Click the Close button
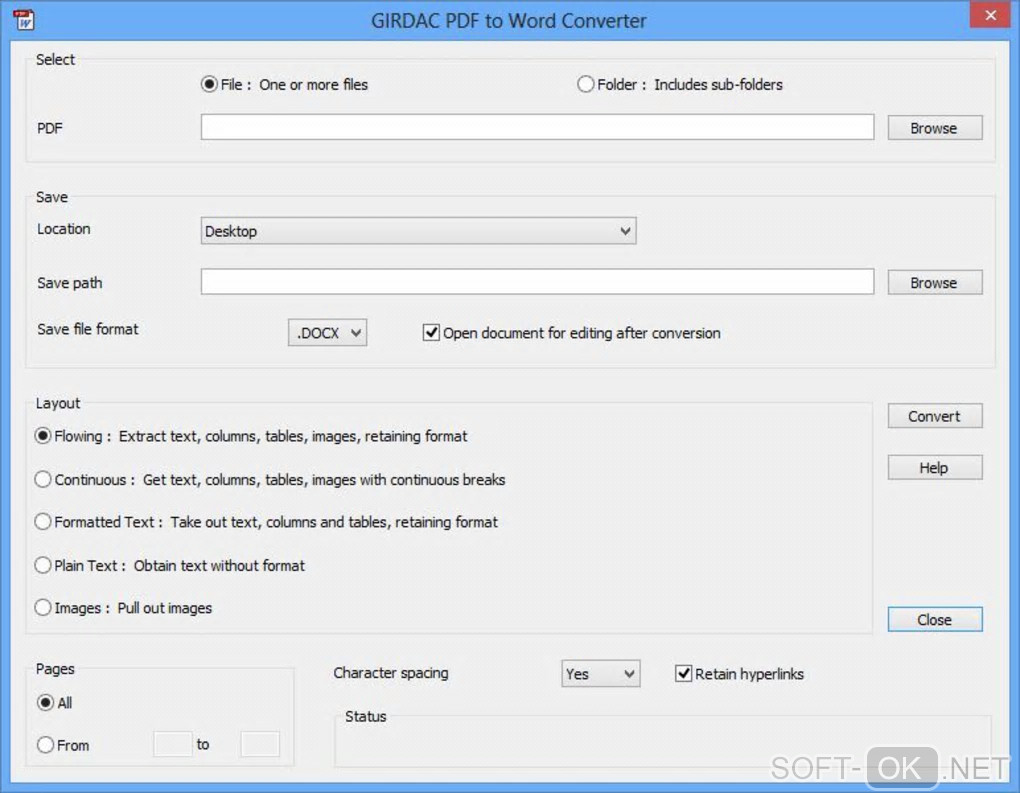 coord(935,619)
